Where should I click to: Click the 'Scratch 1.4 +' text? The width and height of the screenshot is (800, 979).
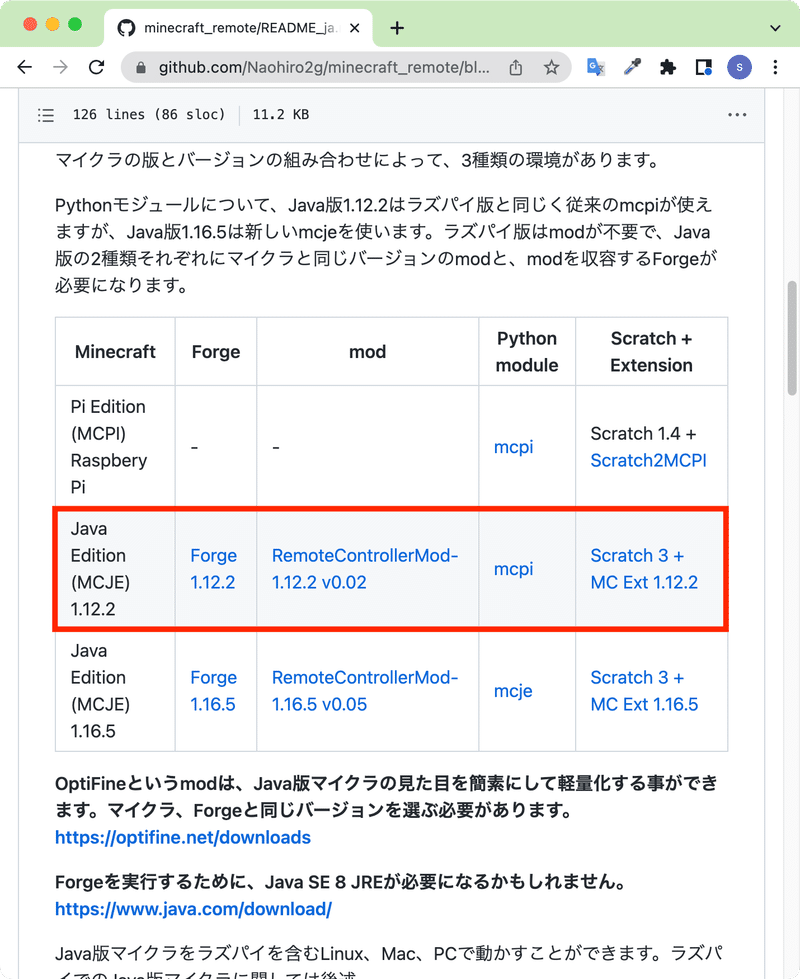(x=643, y=433)
